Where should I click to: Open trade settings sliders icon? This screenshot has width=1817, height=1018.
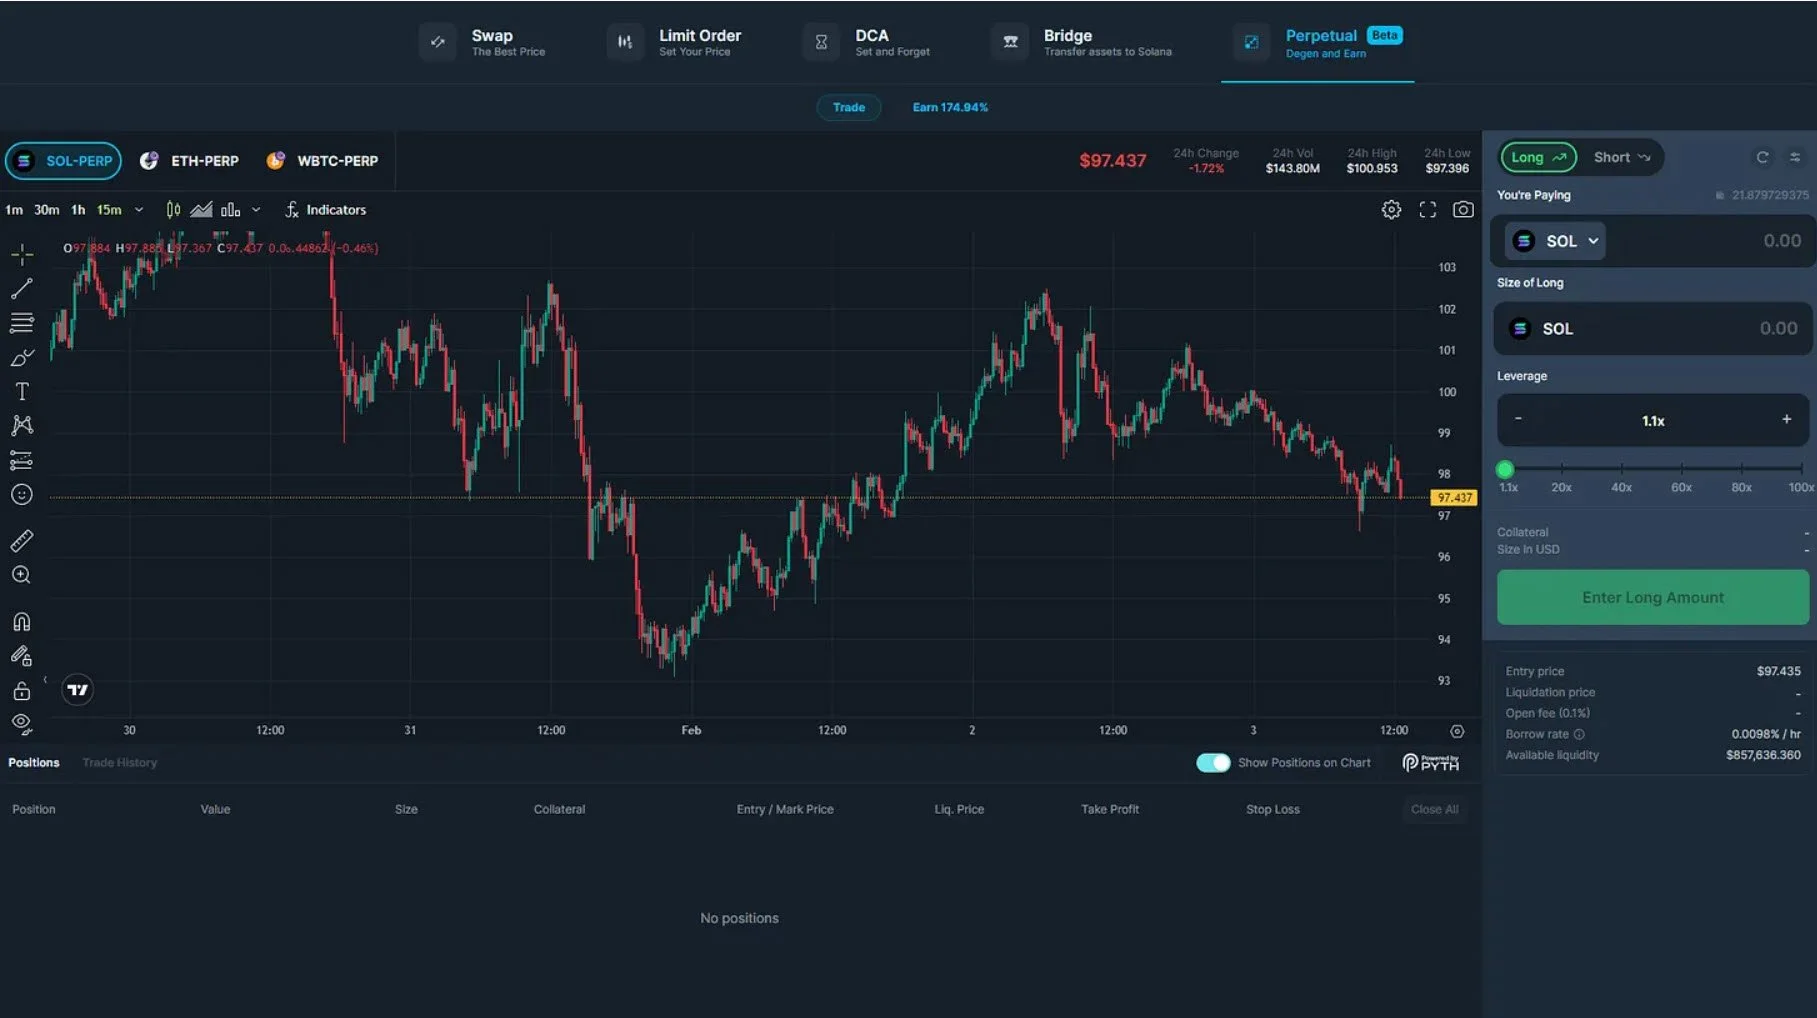1795,157
